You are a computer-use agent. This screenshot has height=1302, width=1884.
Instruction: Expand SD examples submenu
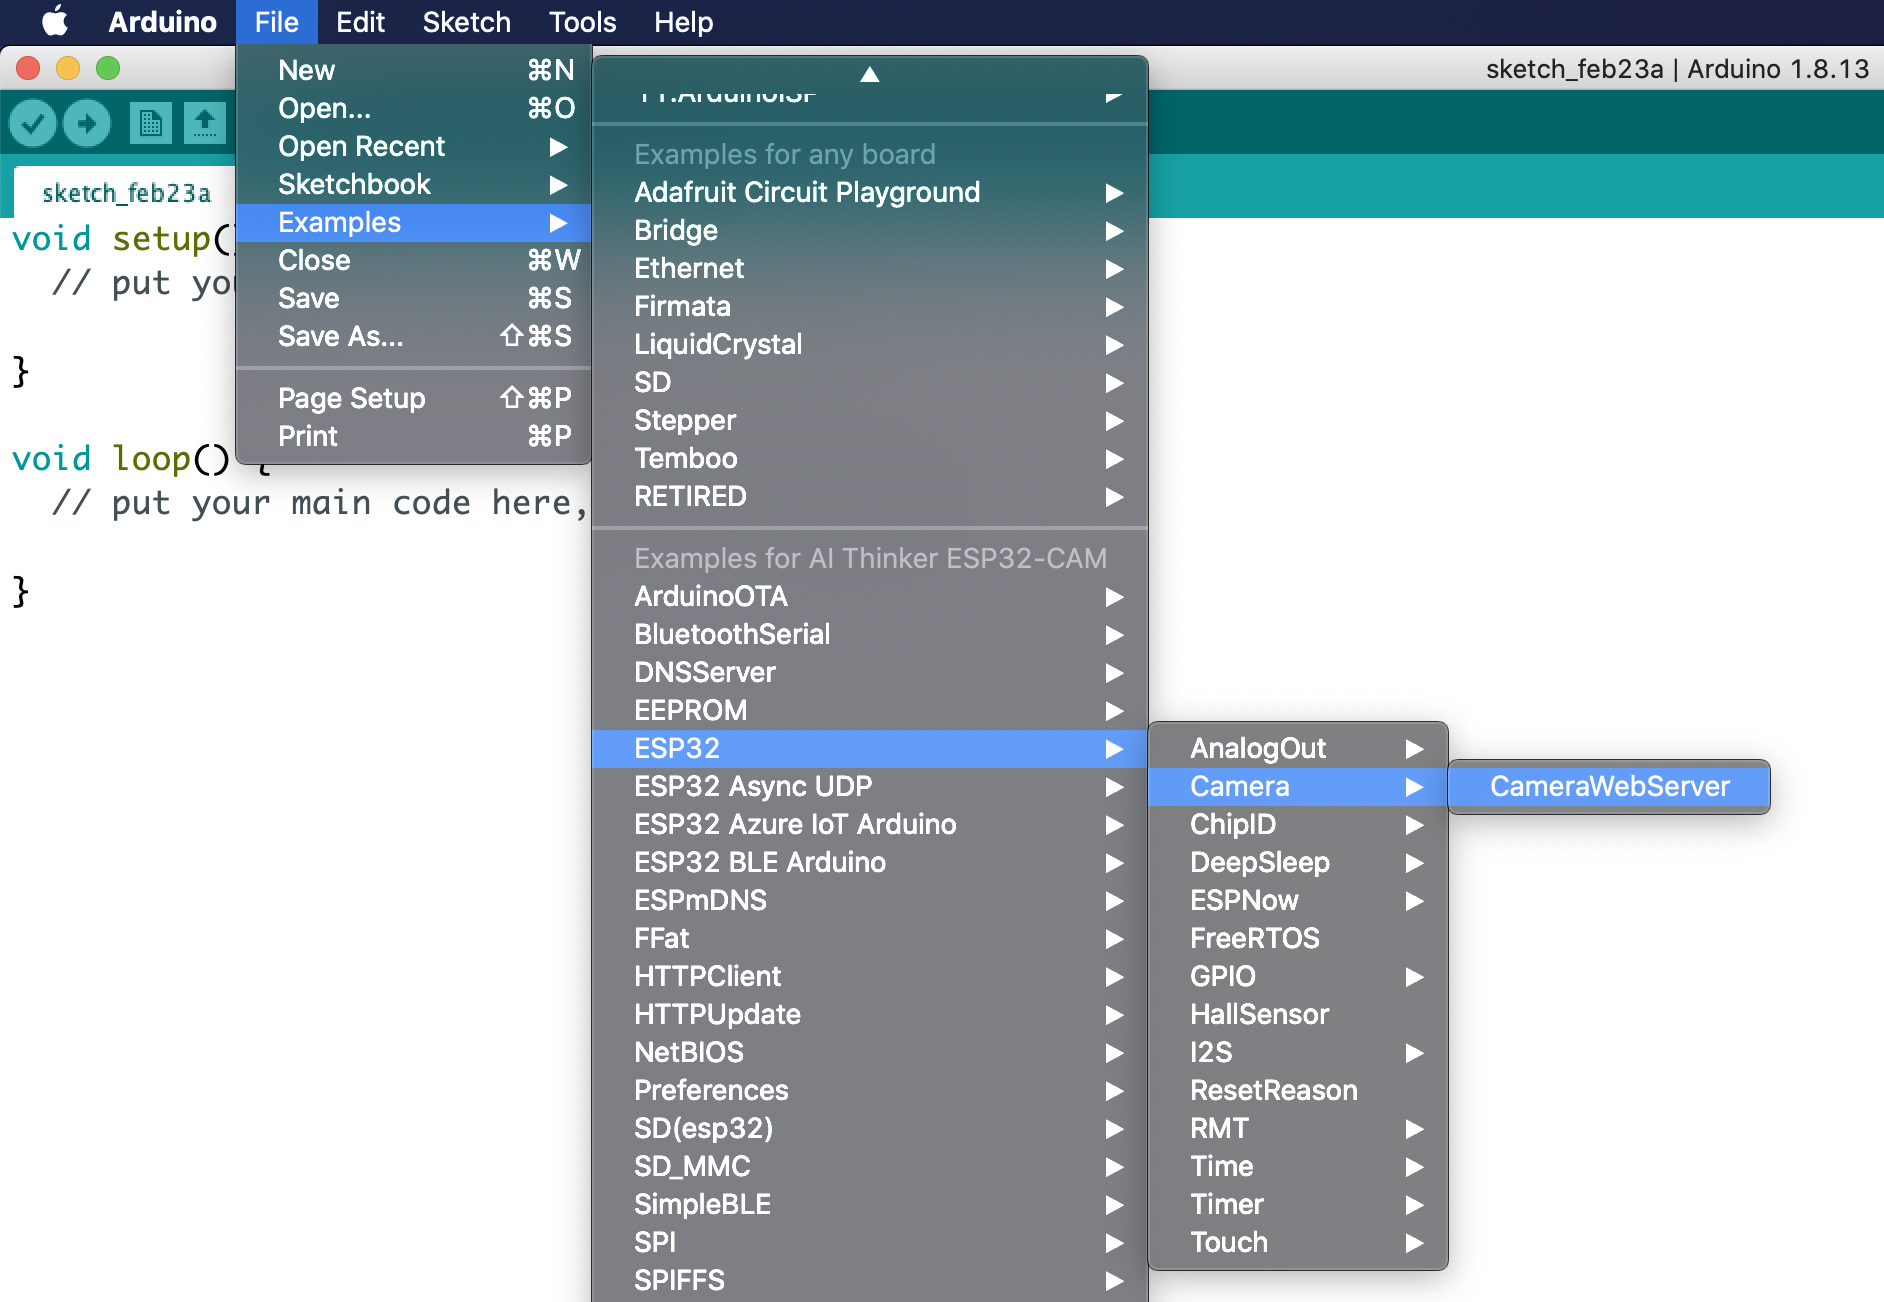pos(870,382)
